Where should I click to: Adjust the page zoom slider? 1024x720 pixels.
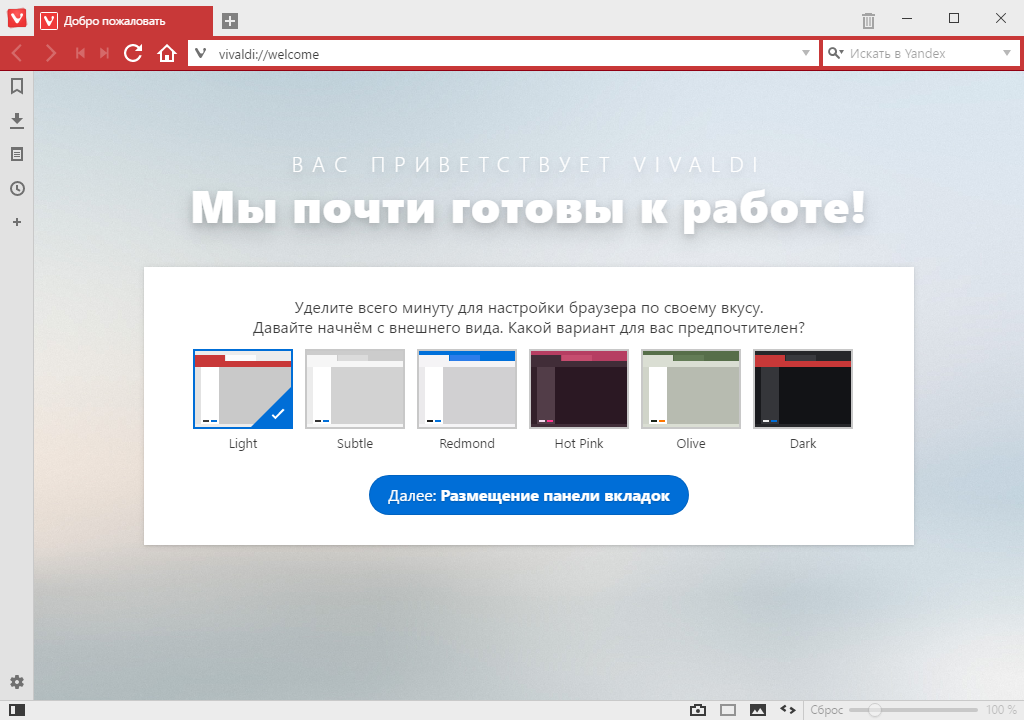[875, 710]
